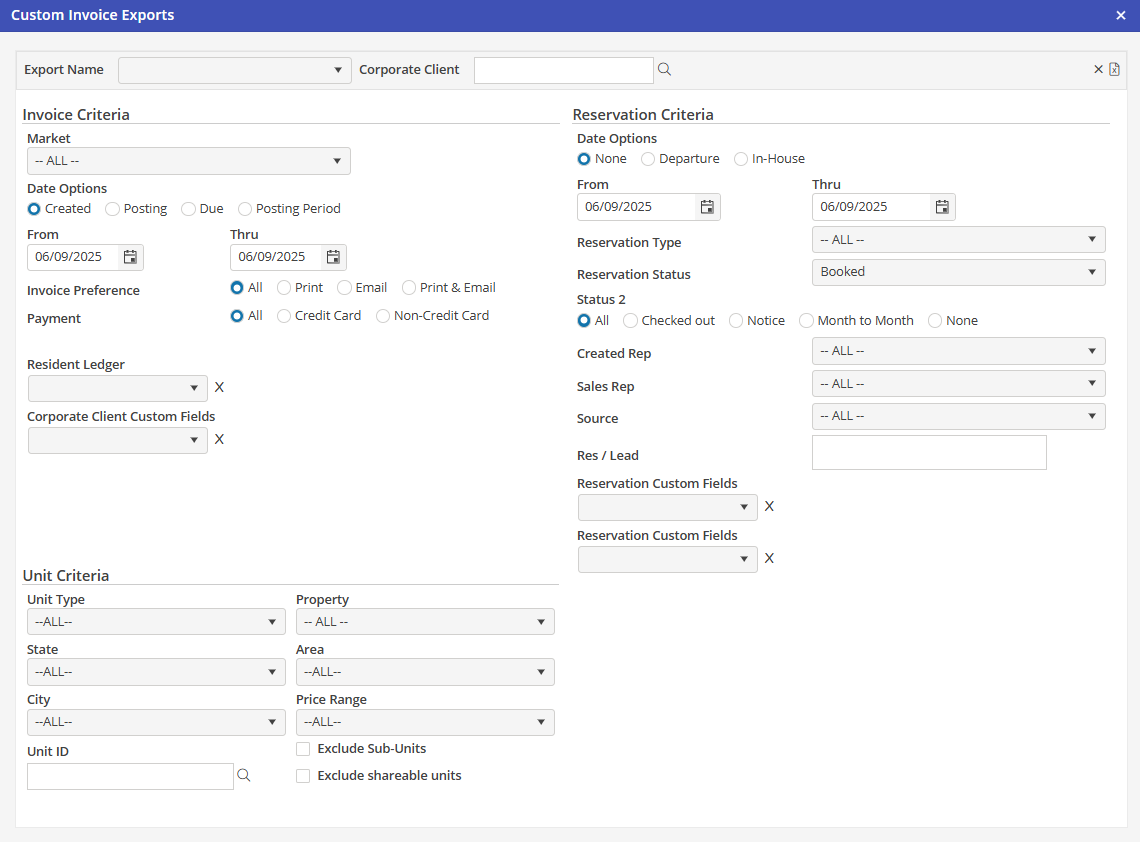The image size is (1140, 842).
Task: Click into the Res / Lead text field
Action: pyautogui.click(x=929, y=452)
